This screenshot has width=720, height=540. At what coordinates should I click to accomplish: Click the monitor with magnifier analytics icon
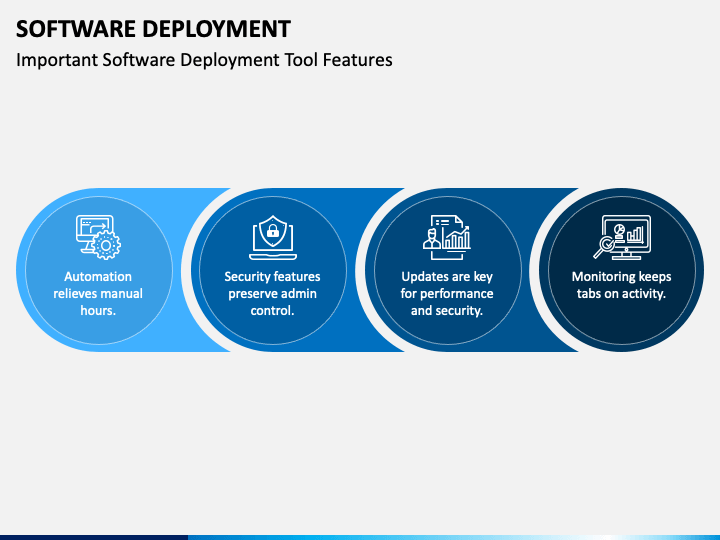(x=622, y=237)
